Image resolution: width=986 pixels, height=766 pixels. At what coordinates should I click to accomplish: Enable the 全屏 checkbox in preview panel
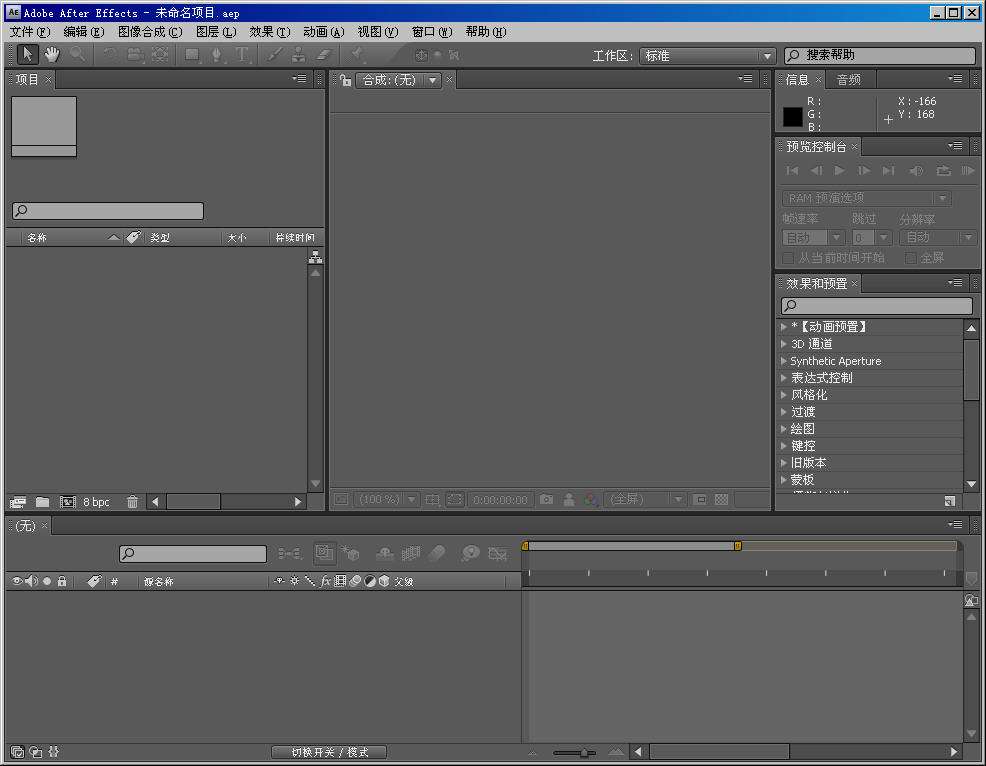pyautogui.click(x=910, y=258)
